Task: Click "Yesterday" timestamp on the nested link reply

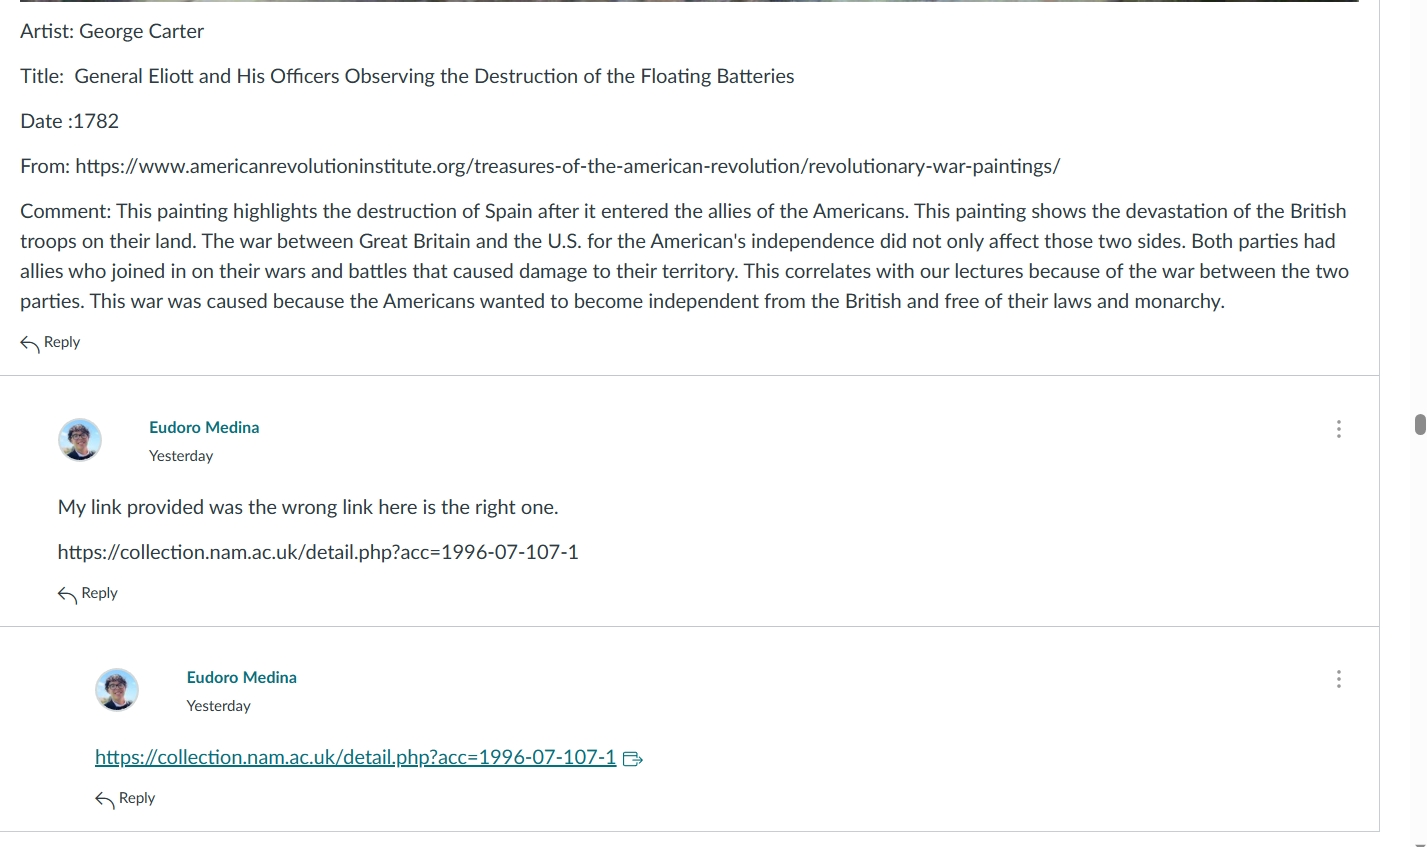Action: click(x=218, y=706)
